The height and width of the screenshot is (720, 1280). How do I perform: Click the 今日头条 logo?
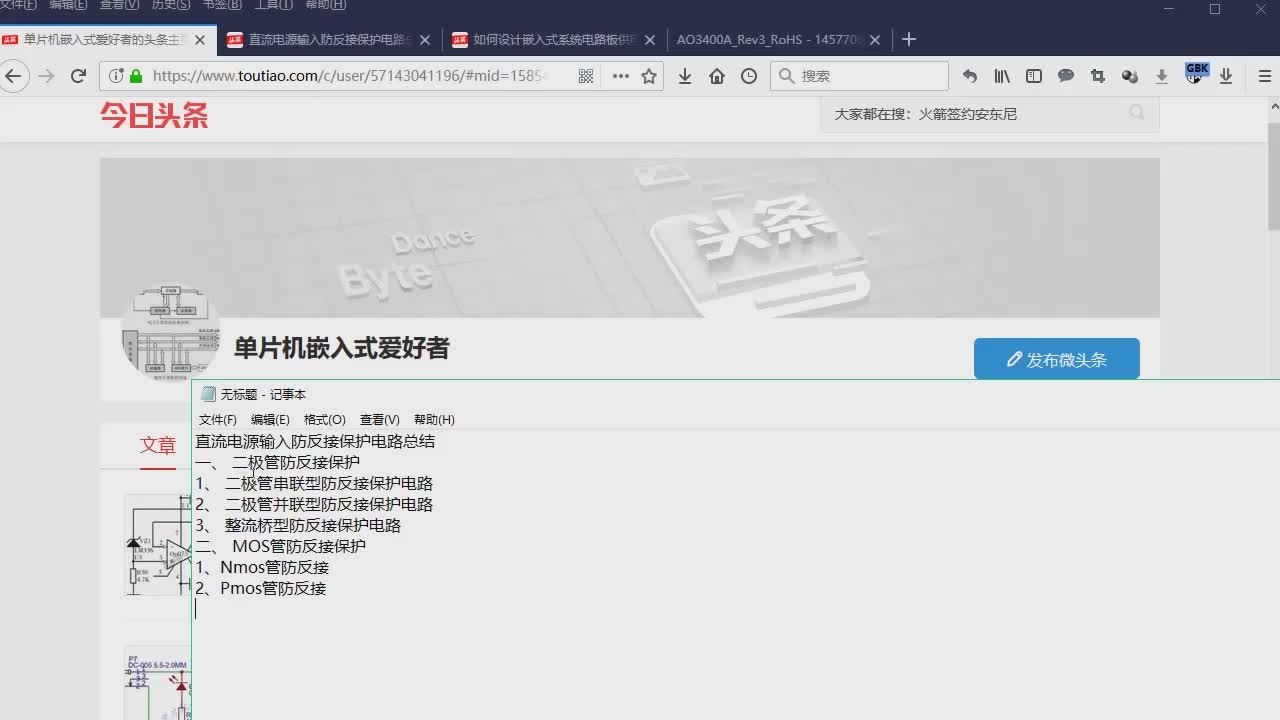(x=154, y=116)
